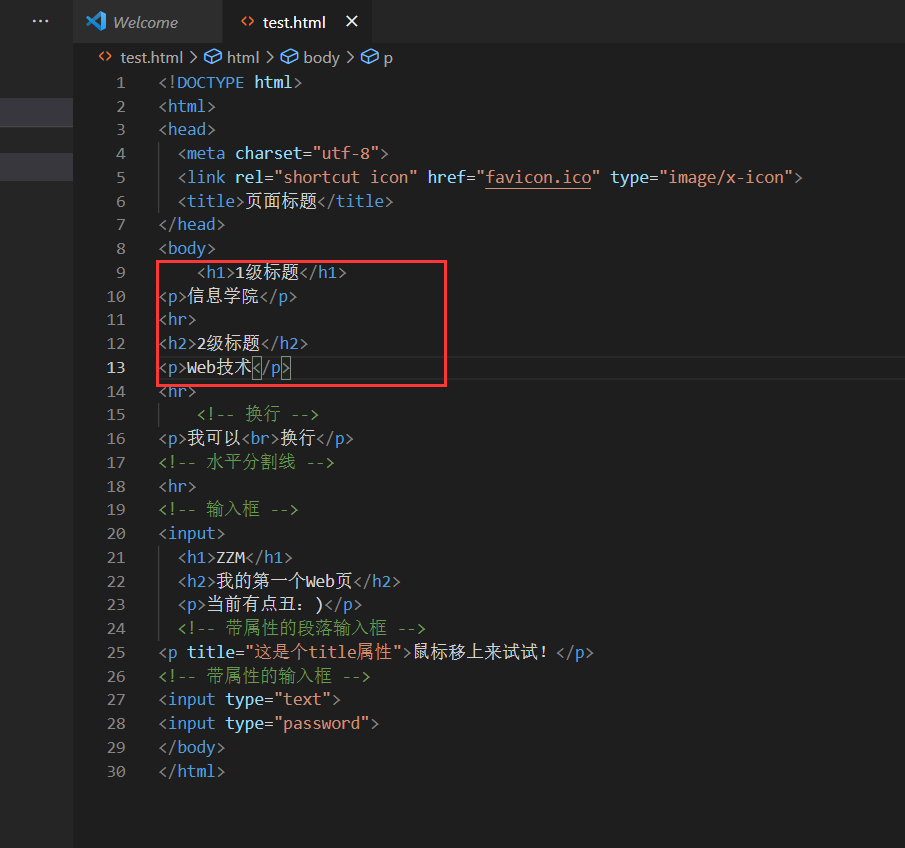Click the 我可以<br>换行 paragraph line
The height and width of the screenshot is (848, 905).
(256, 438)
